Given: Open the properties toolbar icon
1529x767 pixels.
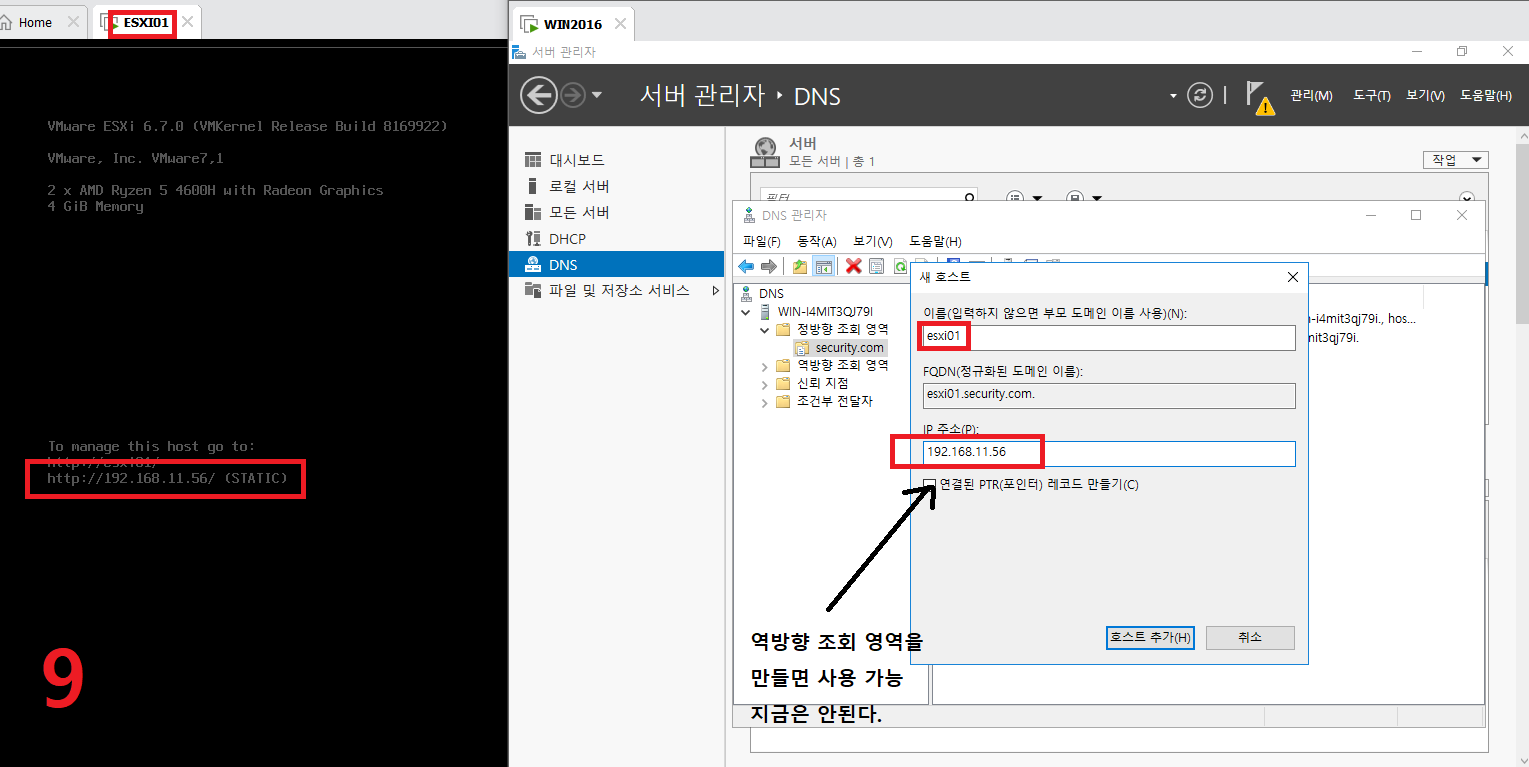Looking at the screenshot, I should click(x=877, y=266).
